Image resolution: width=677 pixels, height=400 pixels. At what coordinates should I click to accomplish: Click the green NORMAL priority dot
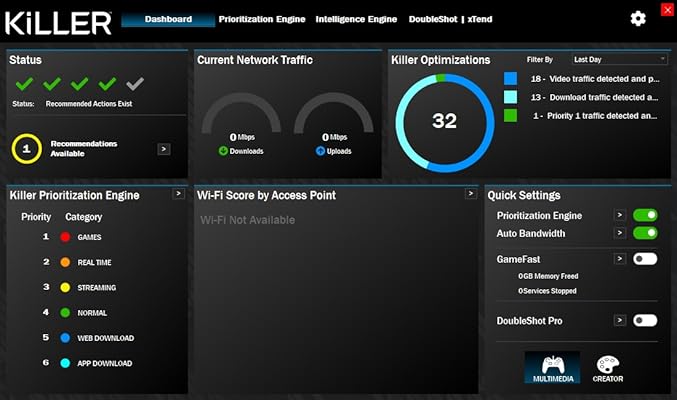pyautogui.click(x=65, y=312)
